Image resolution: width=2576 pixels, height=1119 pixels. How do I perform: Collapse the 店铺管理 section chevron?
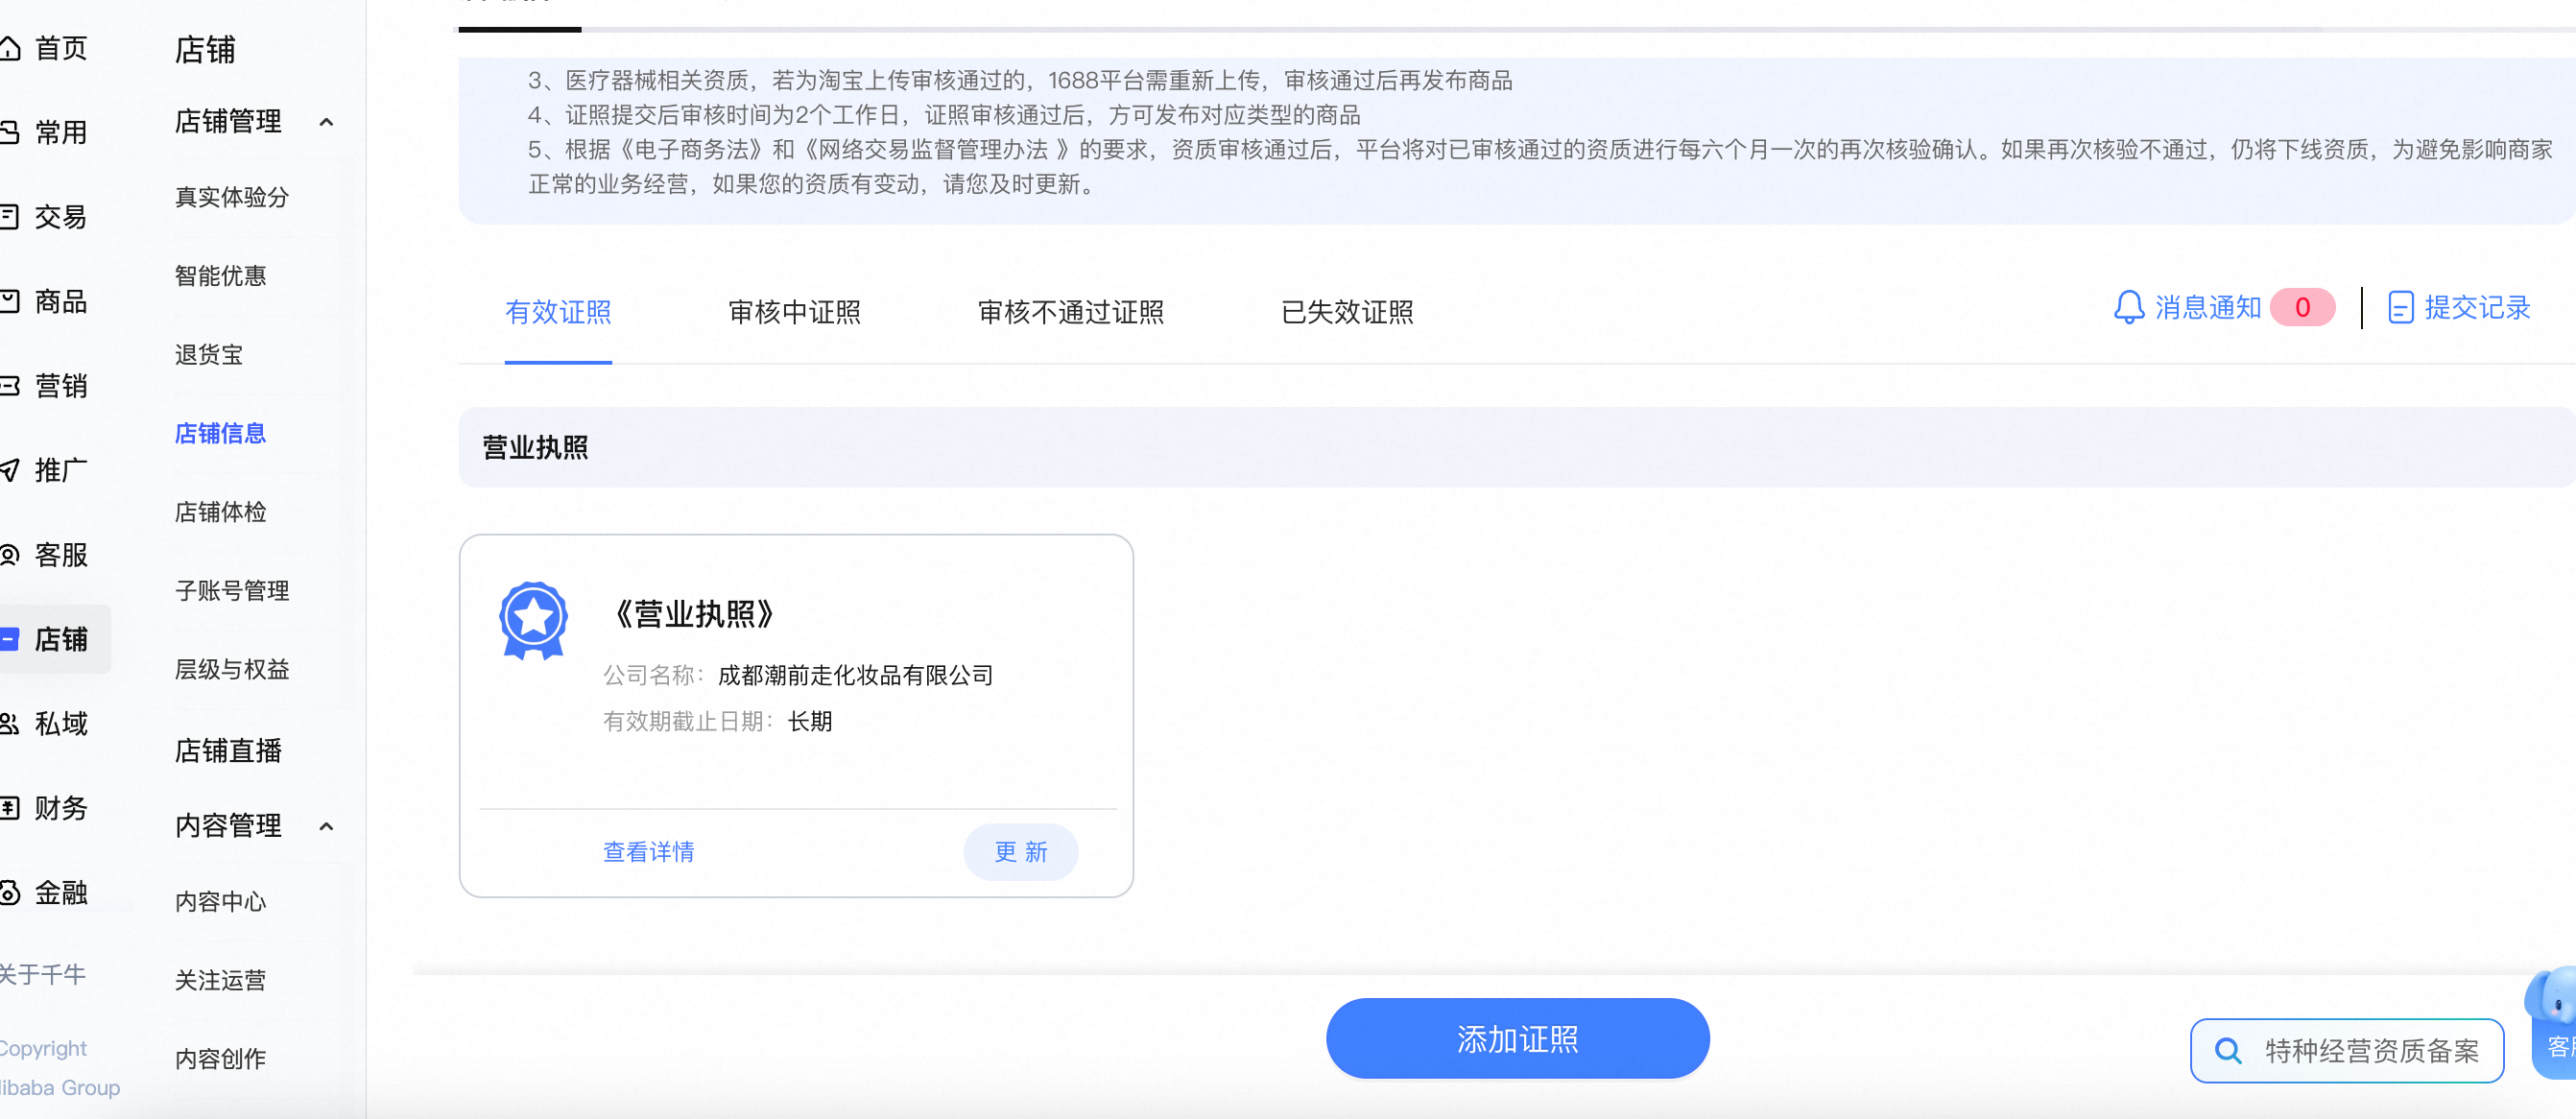(326, 122)
